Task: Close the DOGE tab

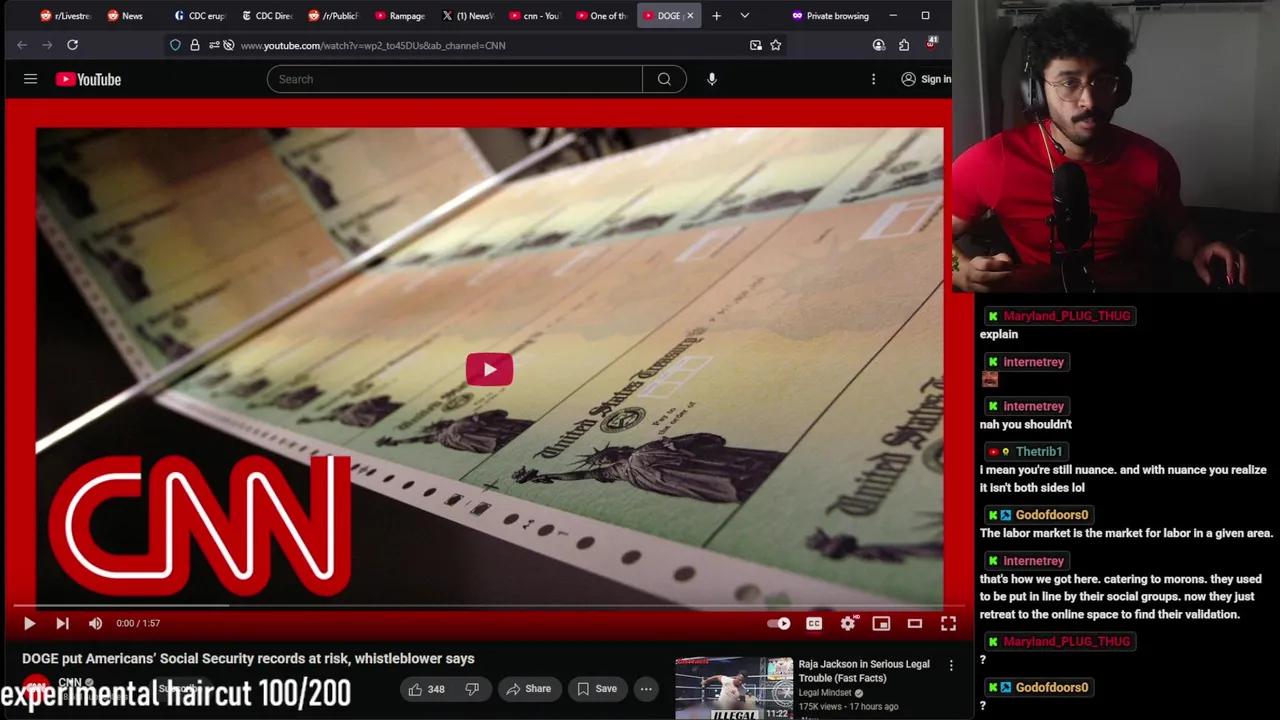Action: 689,16
